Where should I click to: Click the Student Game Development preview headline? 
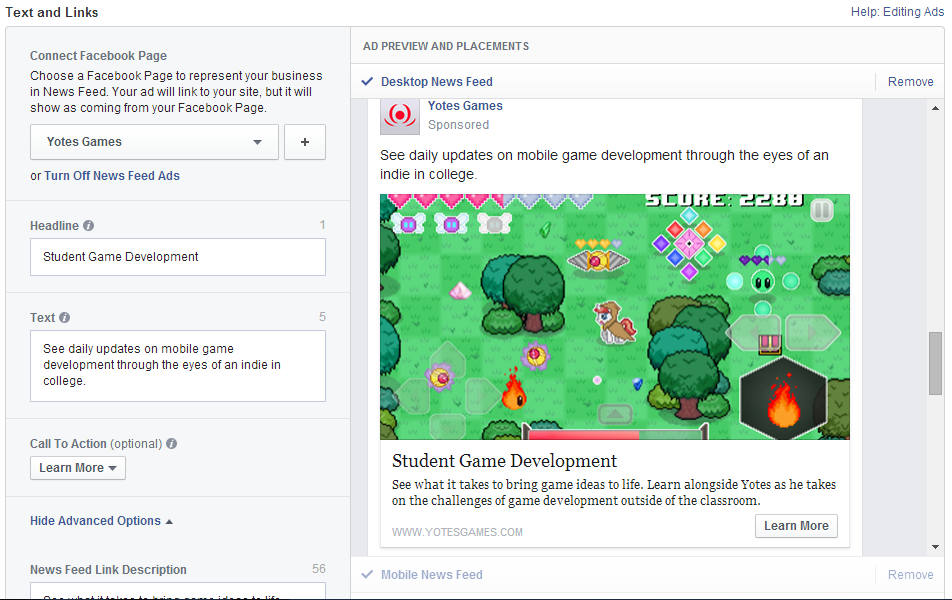pyautogui.click(x=504, y=461)
